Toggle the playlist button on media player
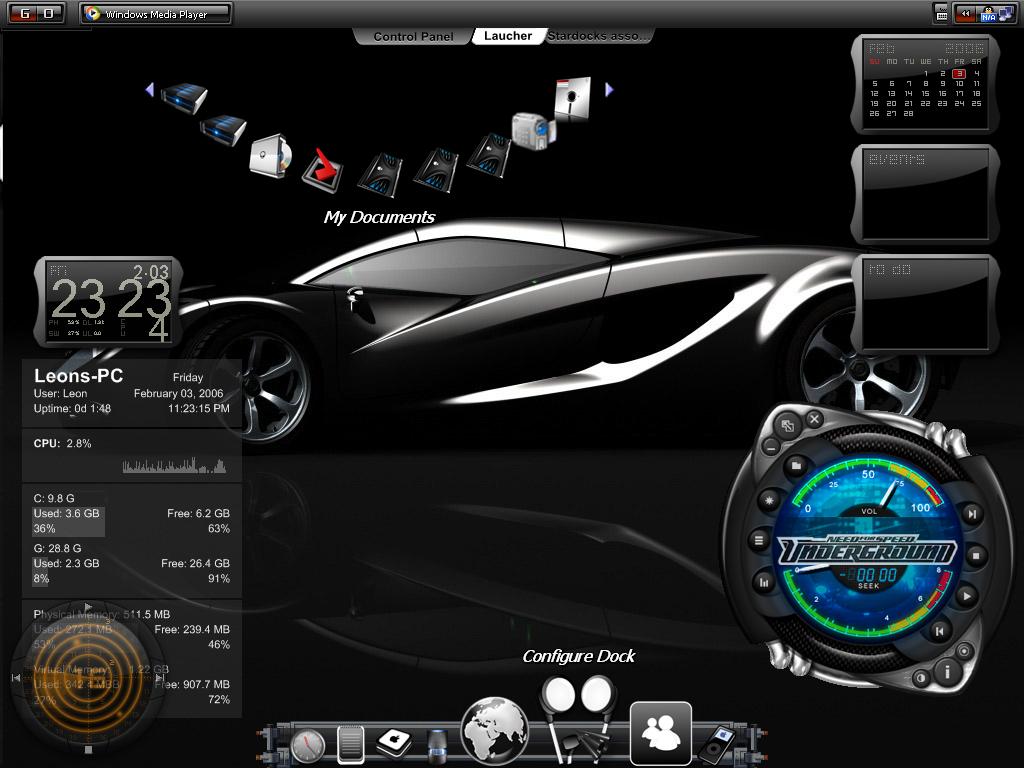Screen dimensions: 1024x768 759,541
